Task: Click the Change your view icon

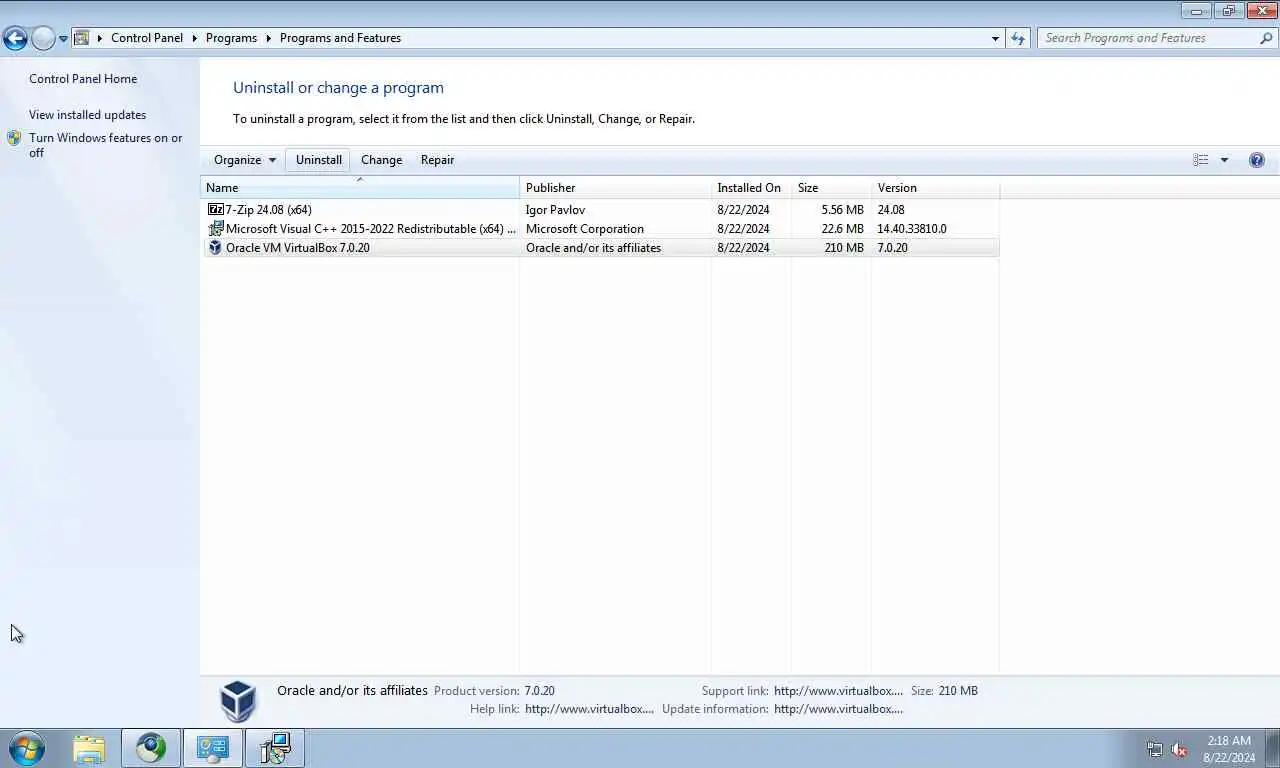Action: point(1200,160)
